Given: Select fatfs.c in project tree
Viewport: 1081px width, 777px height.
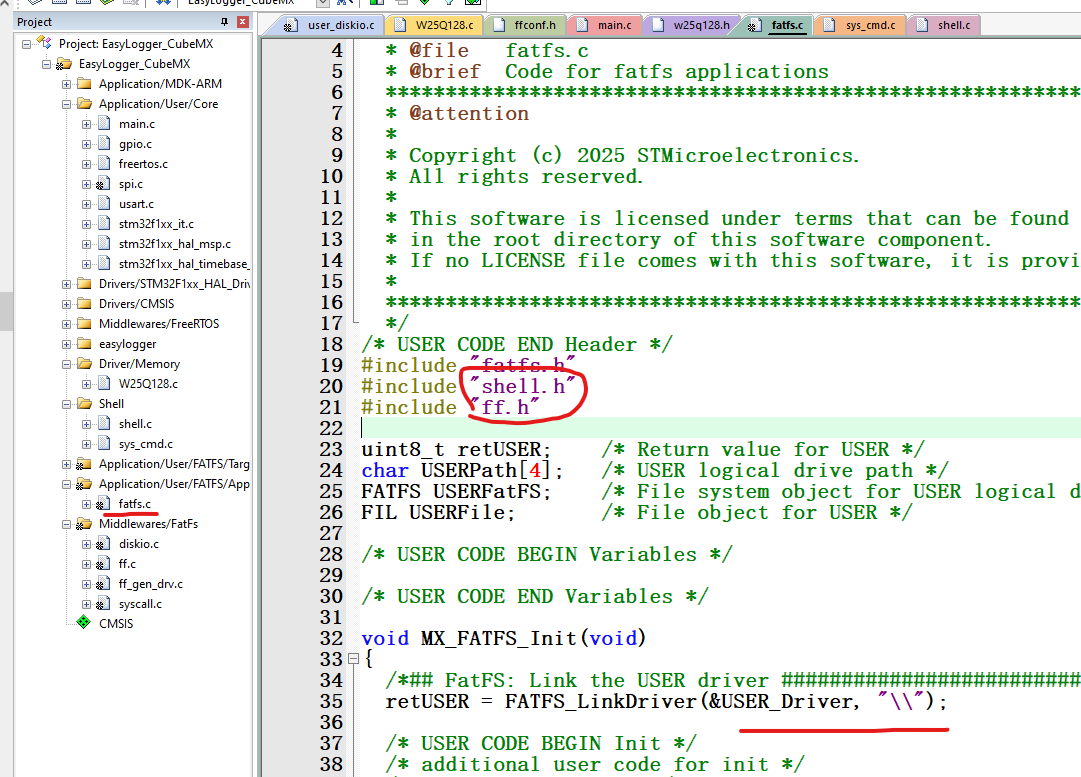Looking at the screenshot, I should [x=134, y=504].
